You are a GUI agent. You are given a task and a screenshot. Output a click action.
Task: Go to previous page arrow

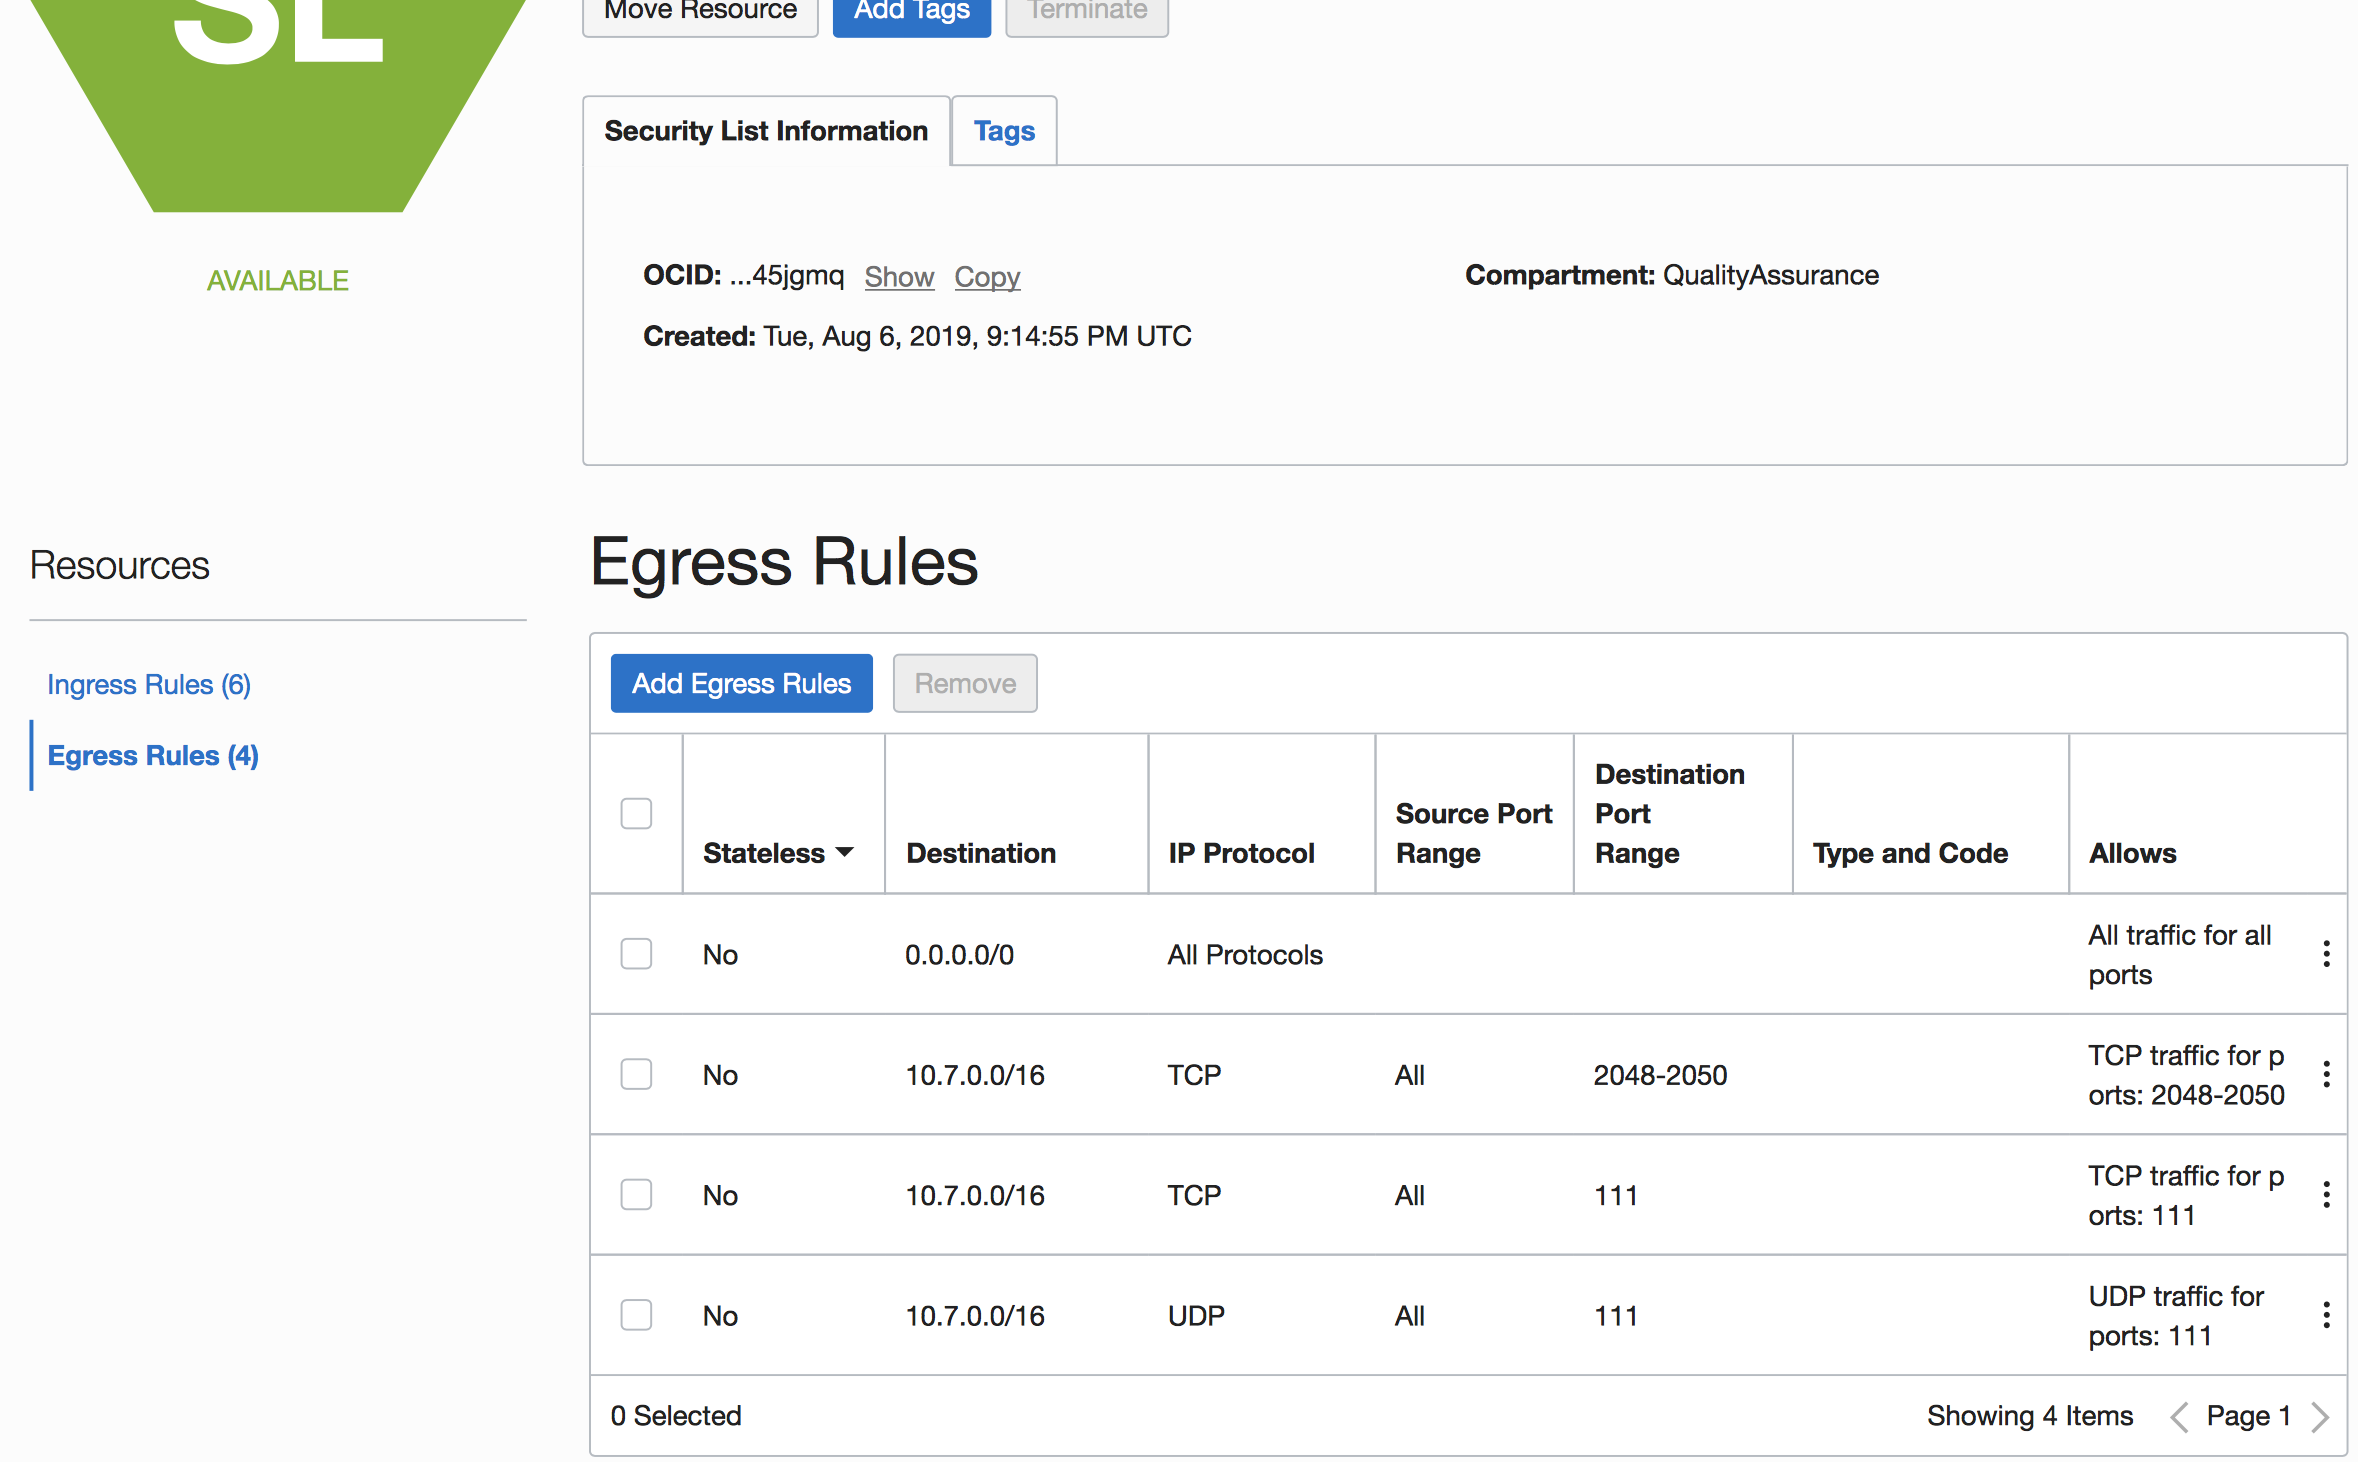(2180, 1416)
